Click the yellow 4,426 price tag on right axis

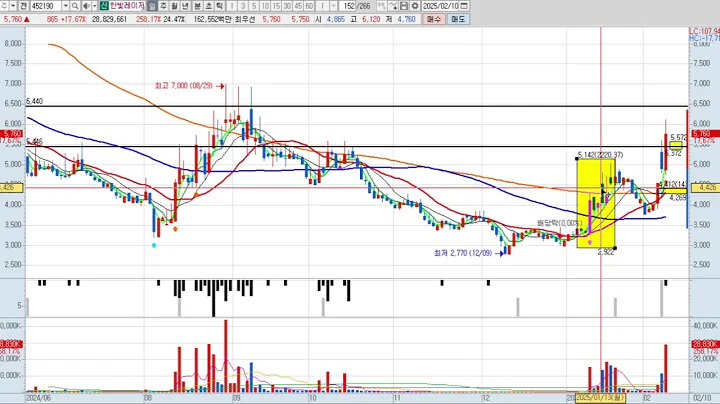(x=704, y=187)
